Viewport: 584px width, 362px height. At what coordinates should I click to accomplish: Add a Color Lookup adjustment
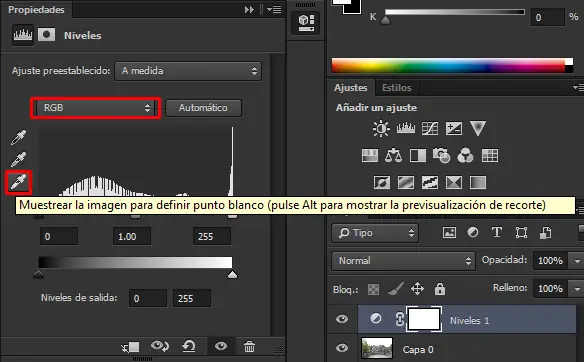[490, 156]
